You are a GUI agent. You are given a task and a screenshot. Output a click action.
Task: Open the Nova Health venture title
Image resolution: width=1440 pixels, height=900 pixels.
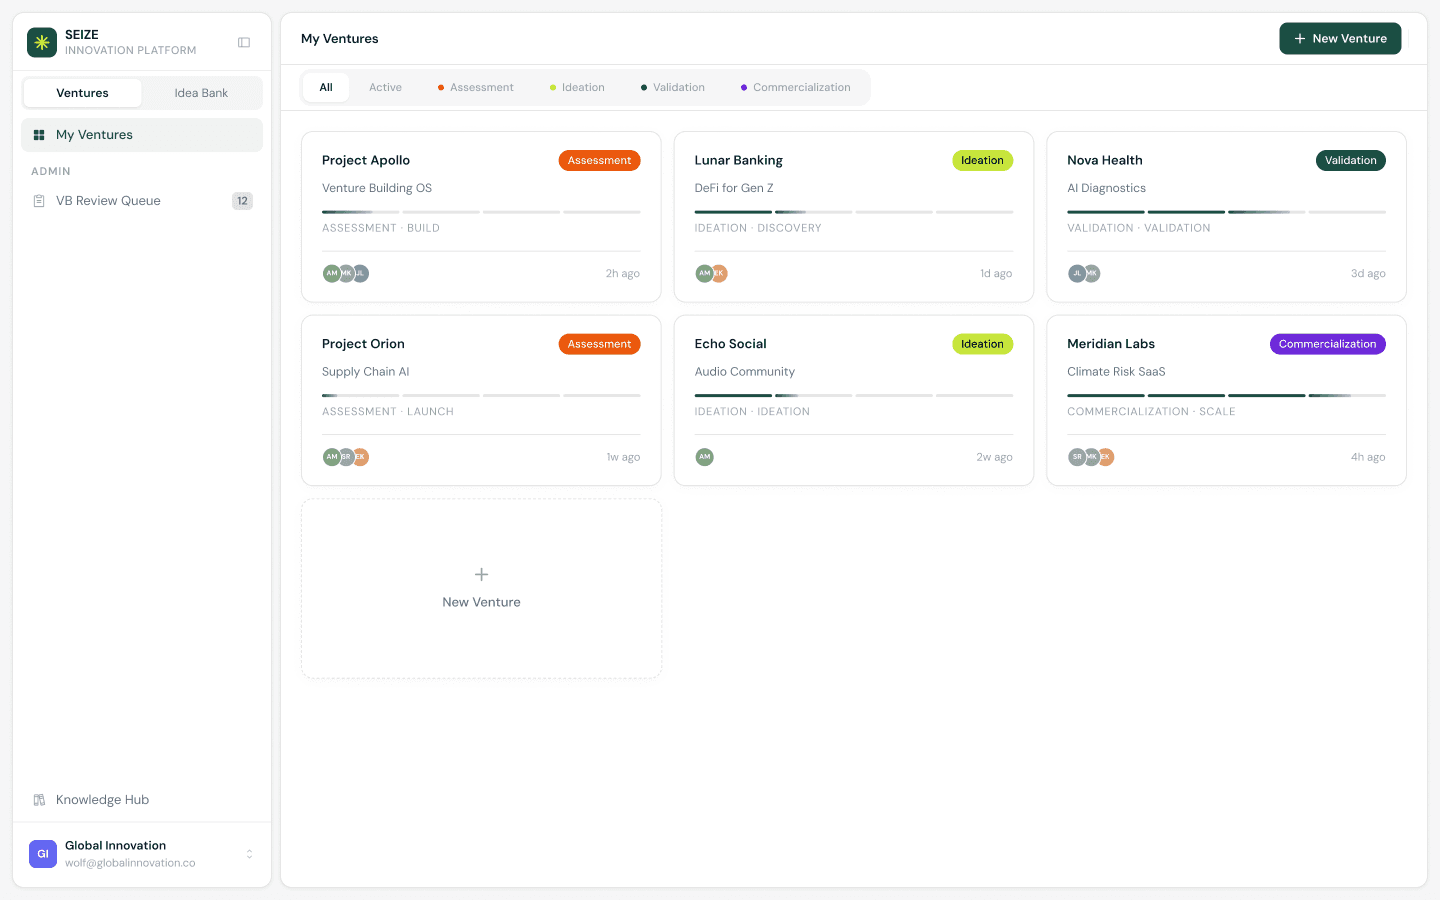1105,160
